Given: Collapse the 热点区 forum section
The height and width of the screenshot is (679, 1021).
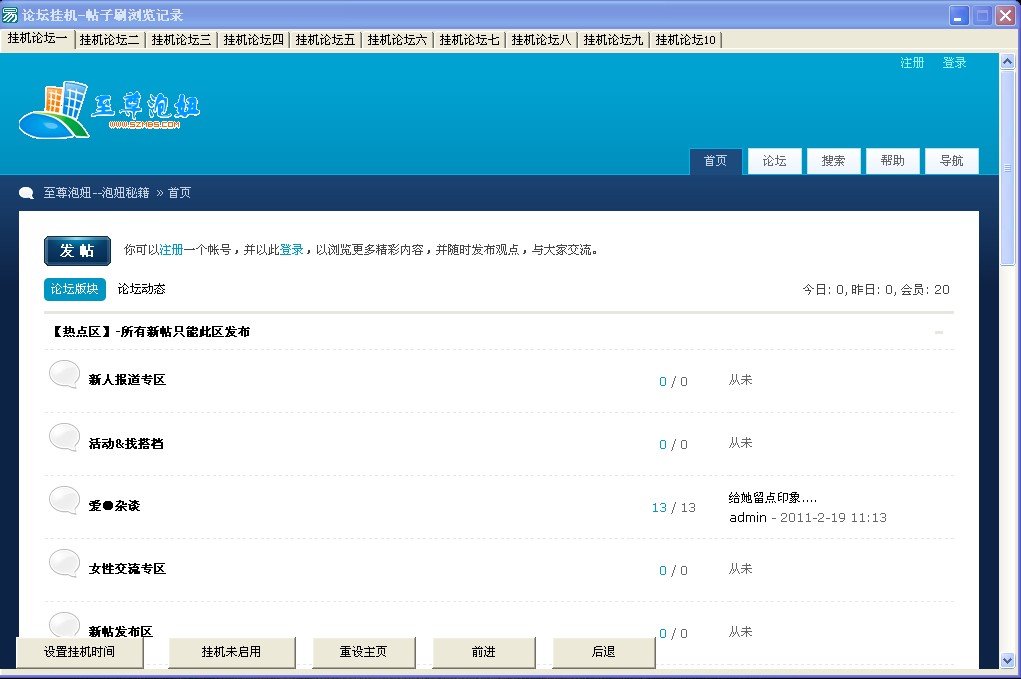Looking at the screenshot, I should pos(939,332).
